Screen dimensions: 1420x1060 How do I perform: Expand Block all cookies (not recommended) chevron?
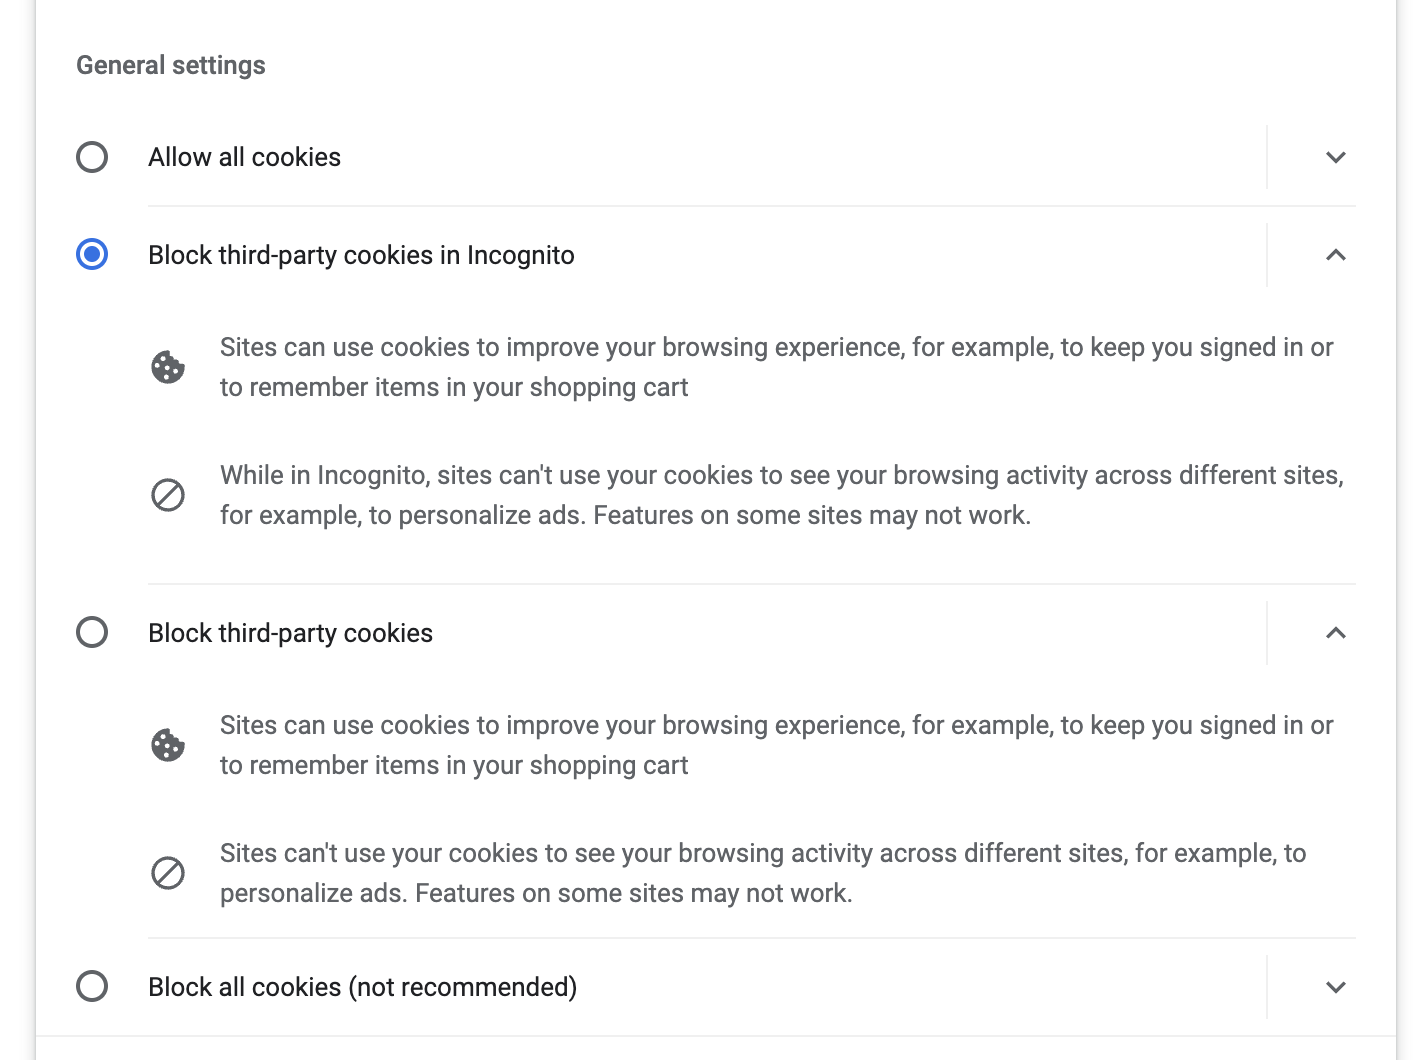pyautogui.click(x=1336, y=987)
